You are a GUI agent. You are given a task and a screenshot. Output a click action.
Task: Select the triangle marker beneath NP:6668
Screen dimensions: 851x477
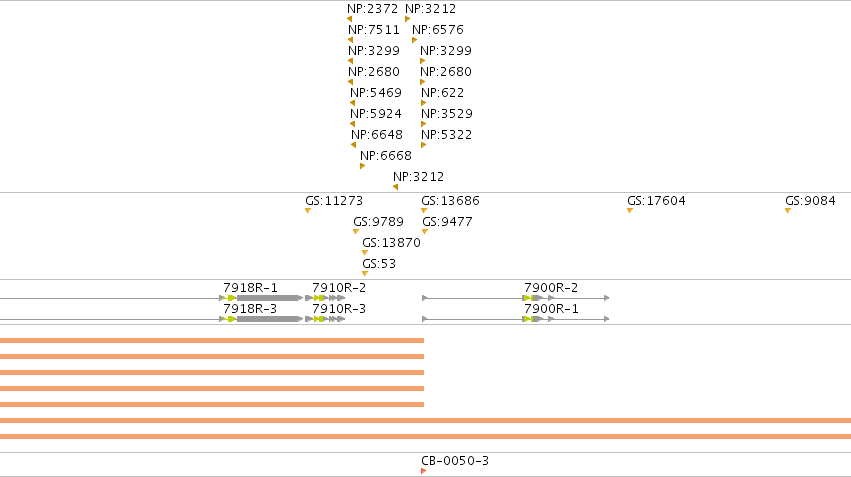pyautogui.click(x=363, y=166)
